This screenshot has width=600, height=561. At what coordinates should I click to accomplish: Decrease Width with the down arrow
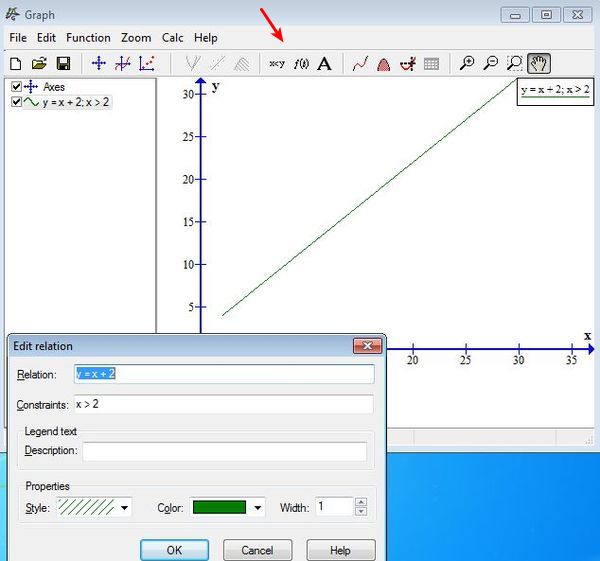coord(361,512)
